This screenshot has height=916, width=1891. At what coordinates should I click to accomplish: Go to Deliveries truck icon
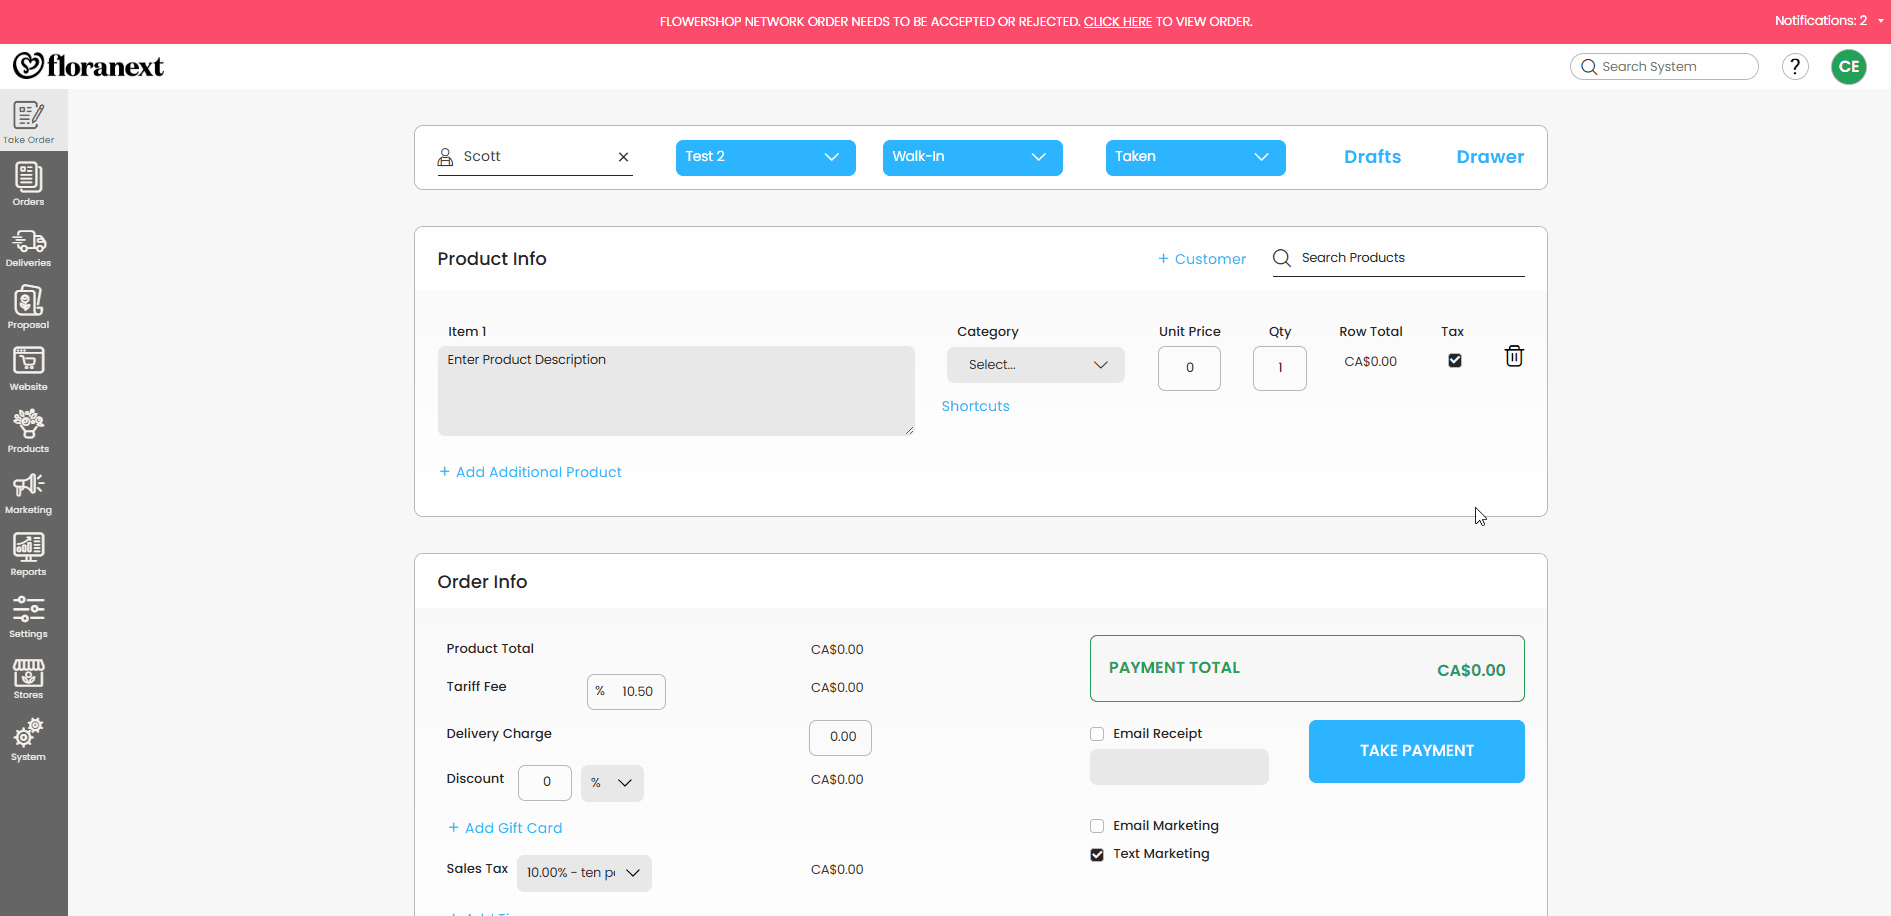[28, 246]
